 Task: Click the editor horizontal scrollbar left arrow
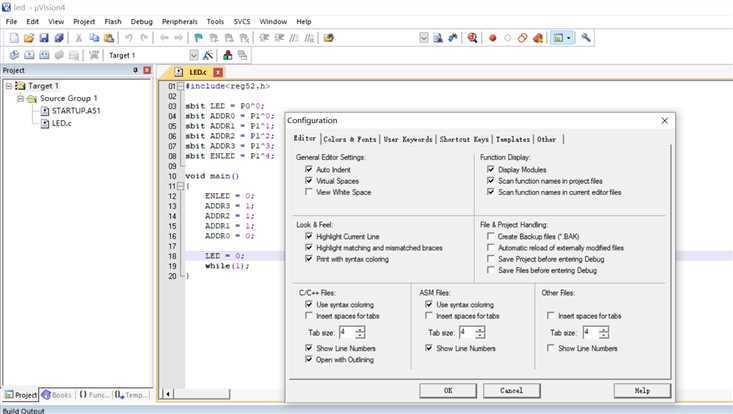(167, 394)
